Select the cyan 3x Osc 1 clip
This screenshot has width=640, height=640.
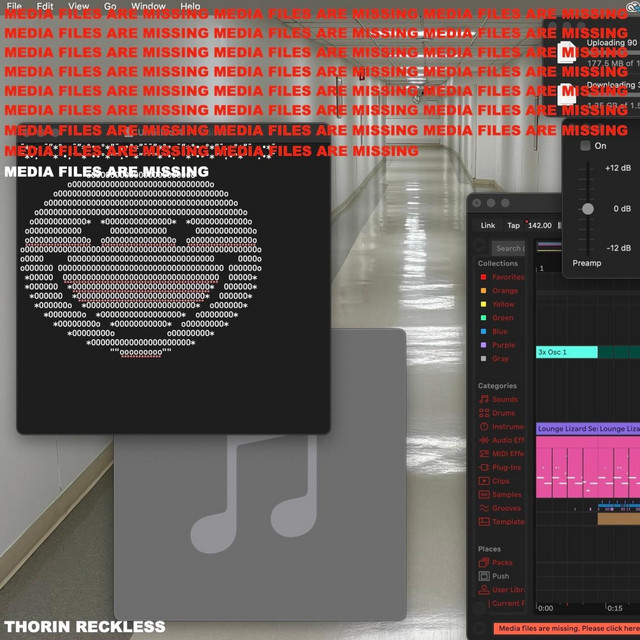(x=567, y=352)
